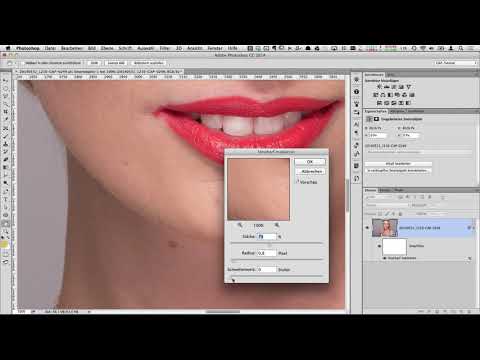Open the layer filter kind dropdown
Image resolution: width=480 pixels, height=360 pixels.
coord(379,197)
